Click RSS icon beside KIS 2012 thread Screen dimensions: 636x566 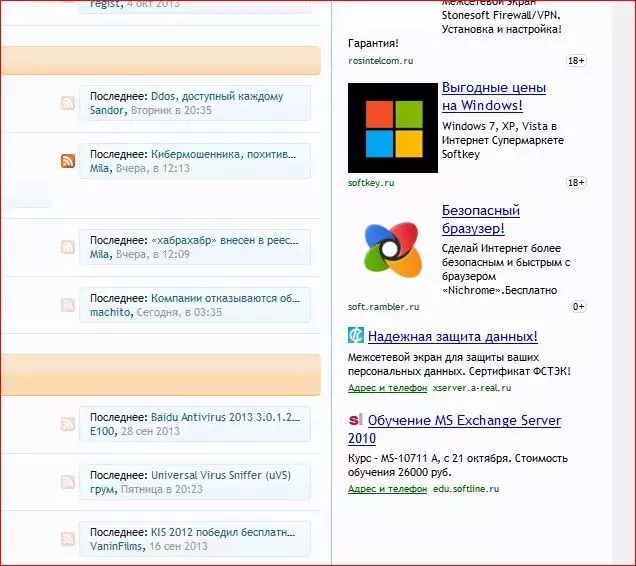pyautogui.click(x=68, y=539)
